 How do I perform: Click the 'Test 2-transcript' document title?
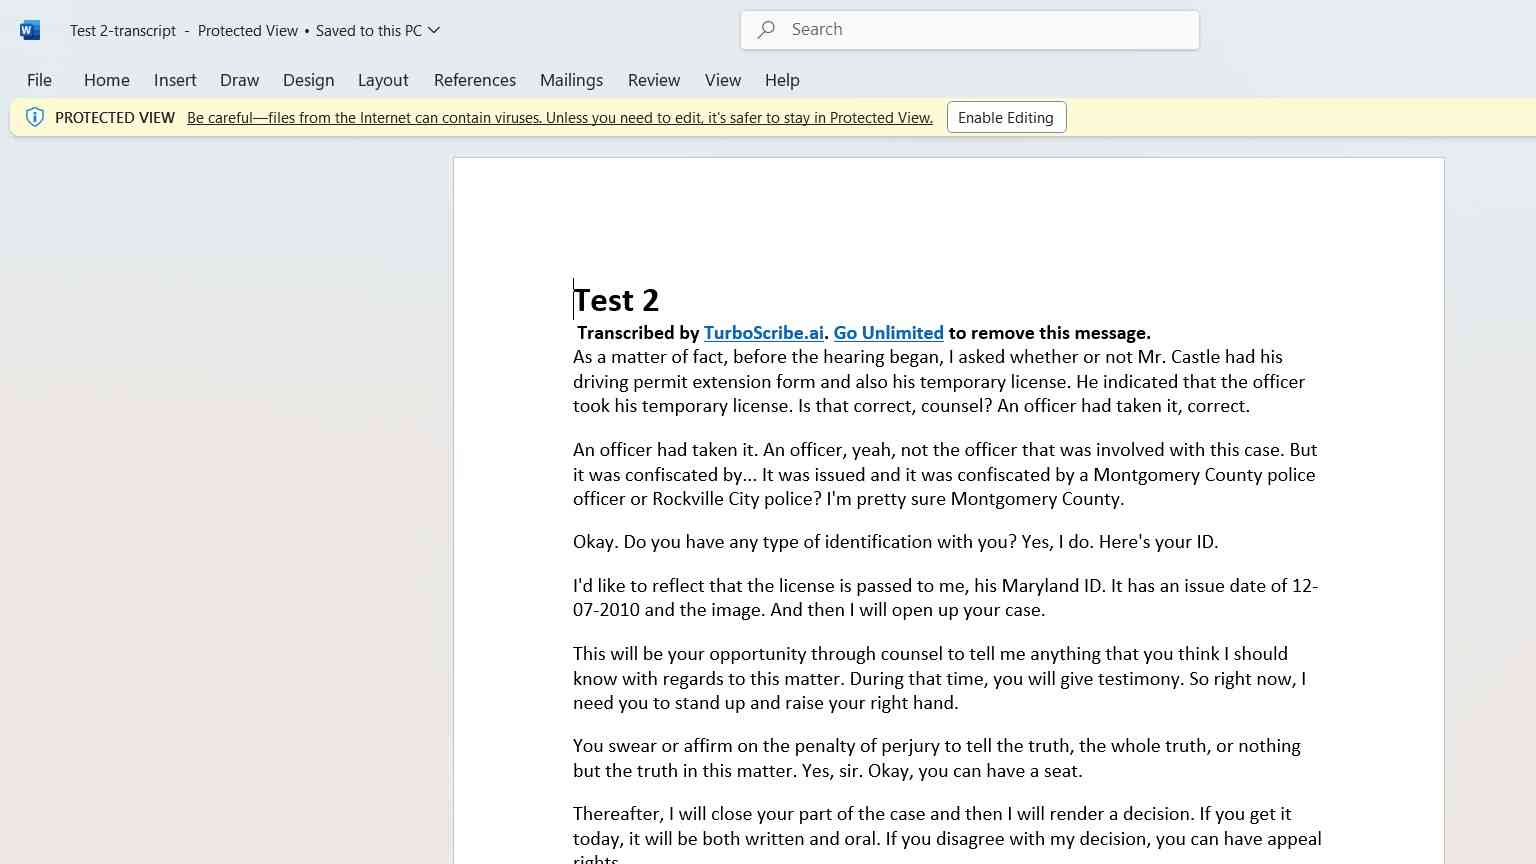(123, 30)
